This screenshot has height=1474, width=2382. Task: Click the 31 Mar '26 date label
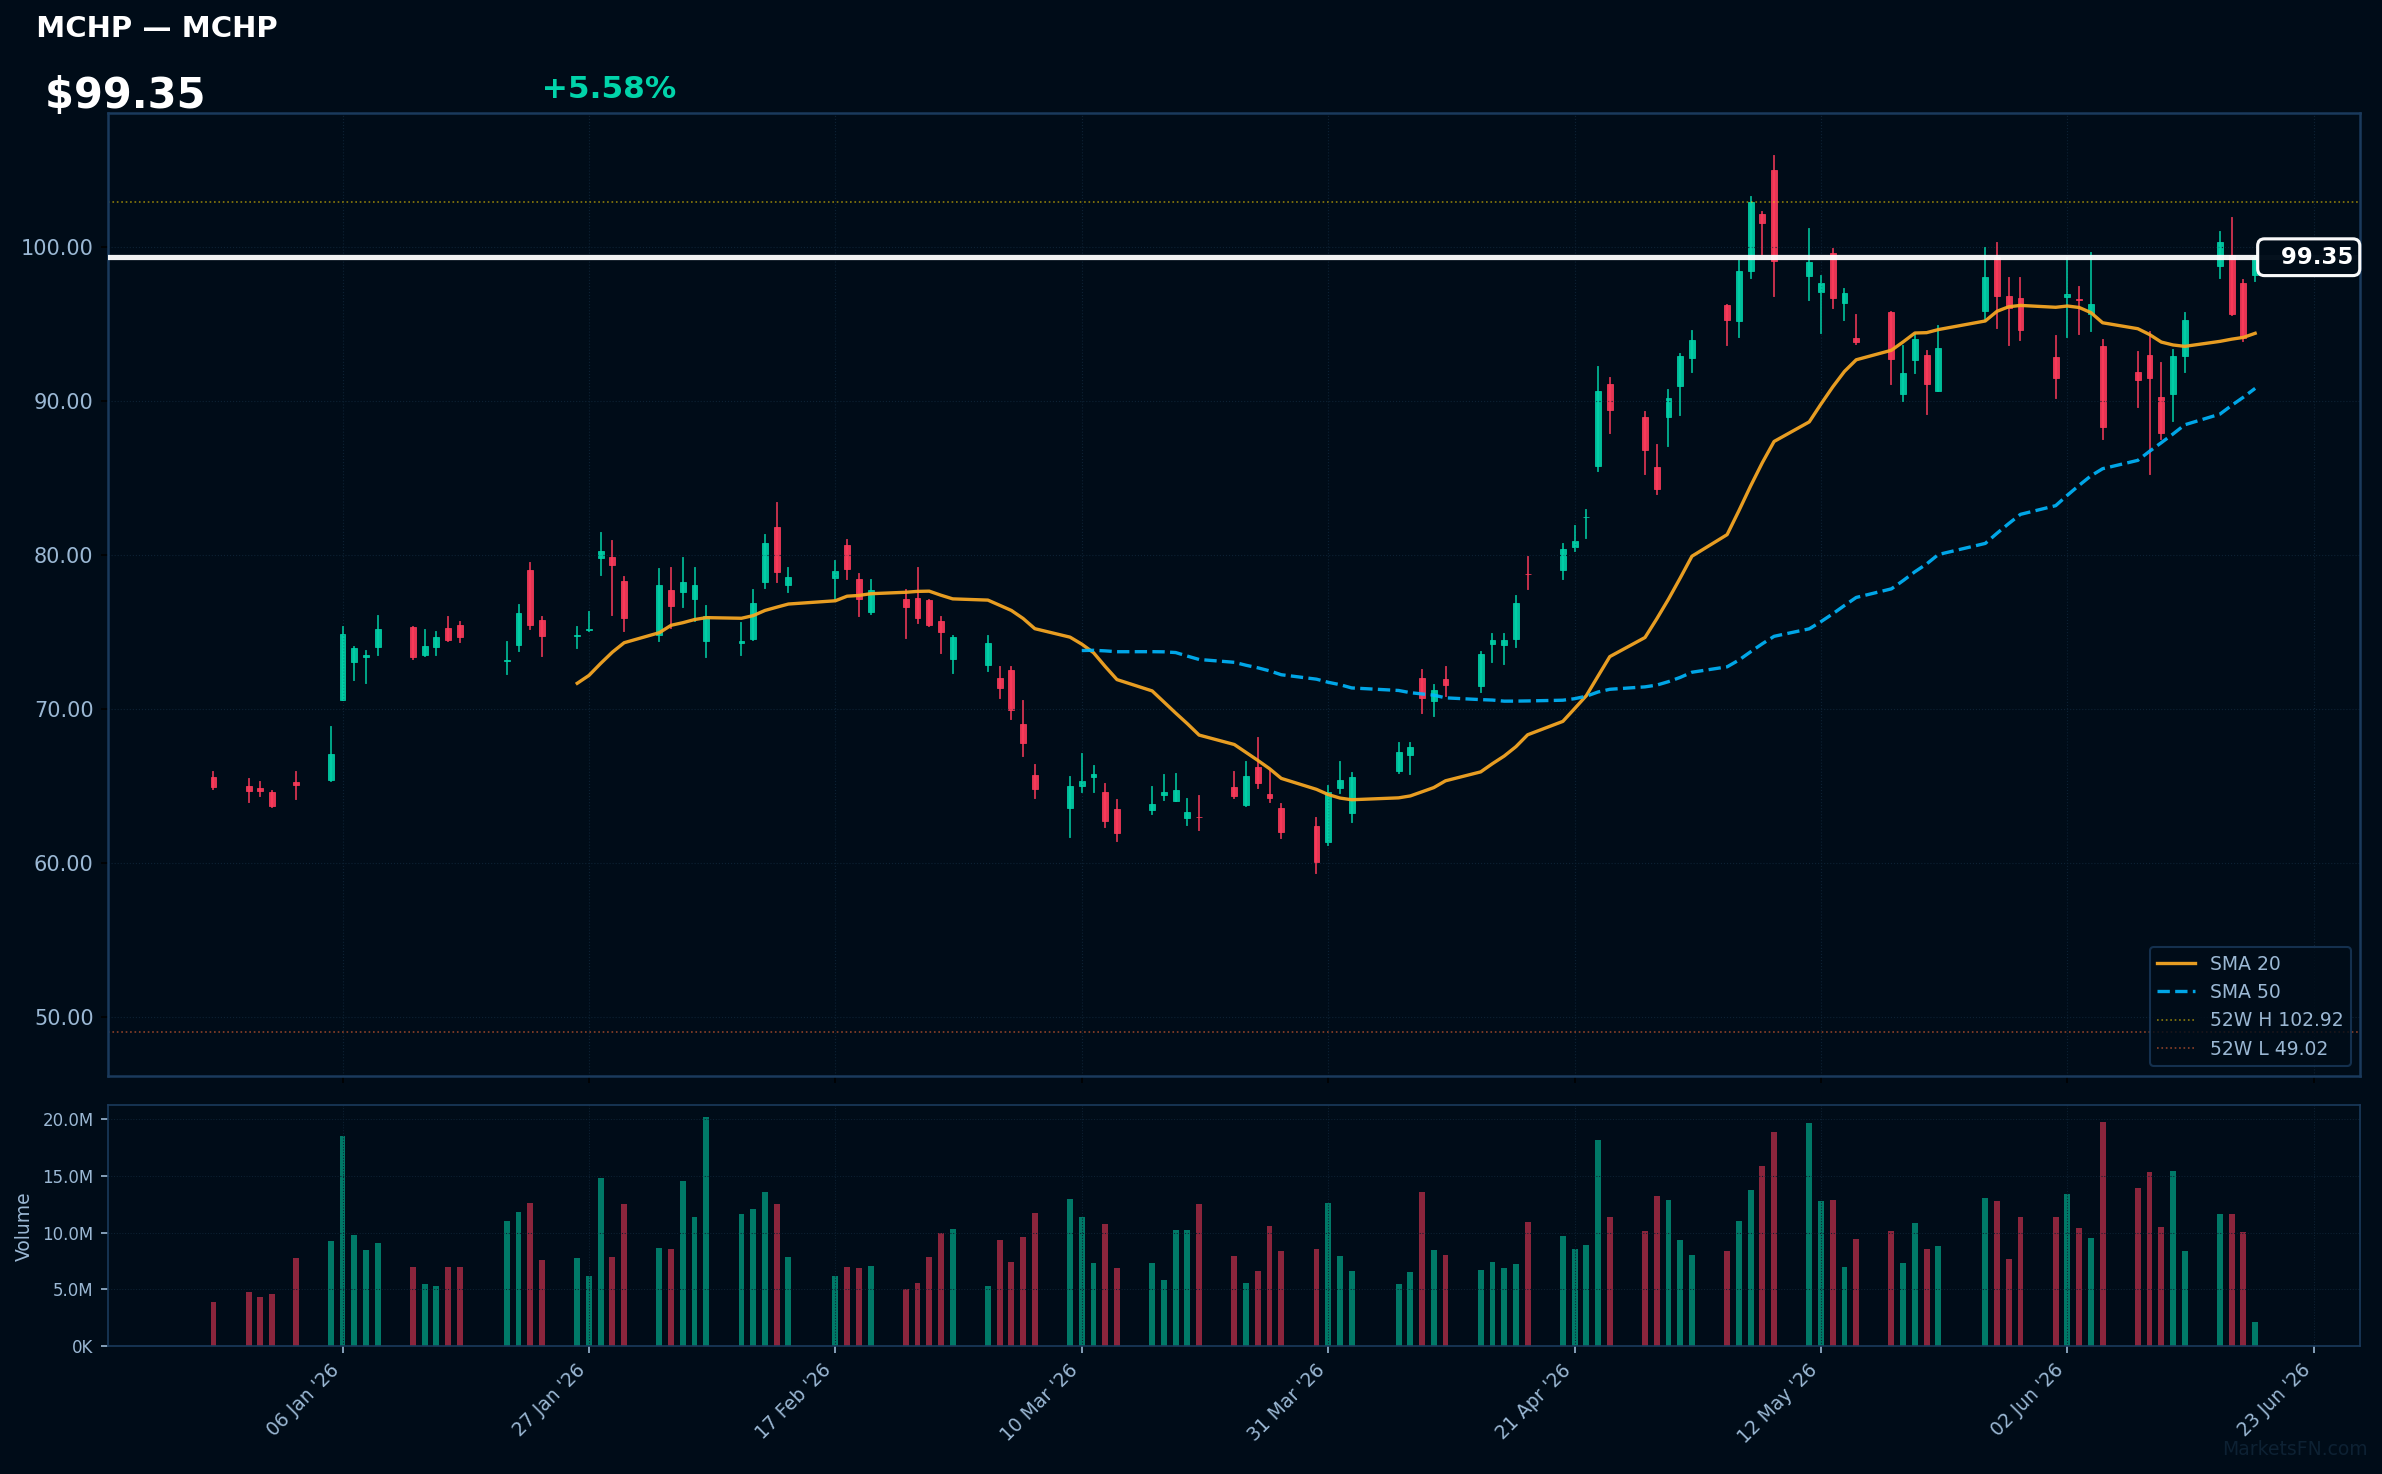1285,1402
